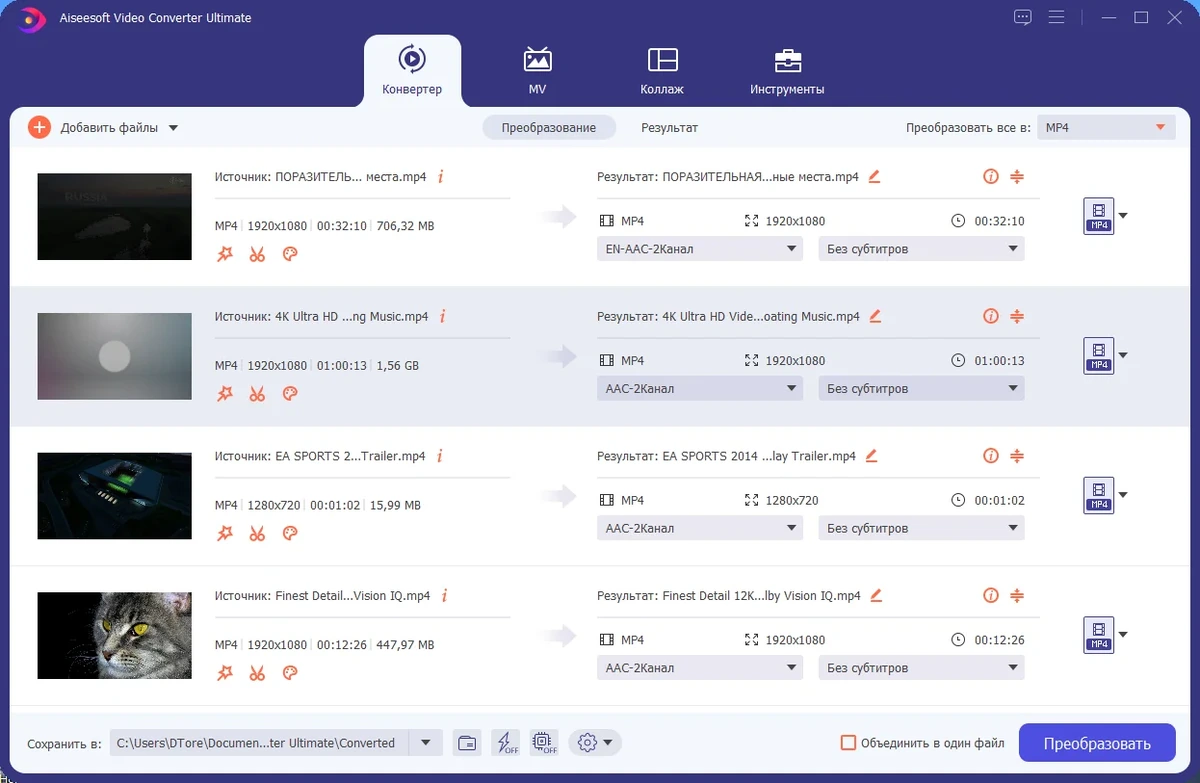The height and width of the screenshot is (783, 1200).
Task: Show source info for EA SPORTS Trailer
Action: 439,456
